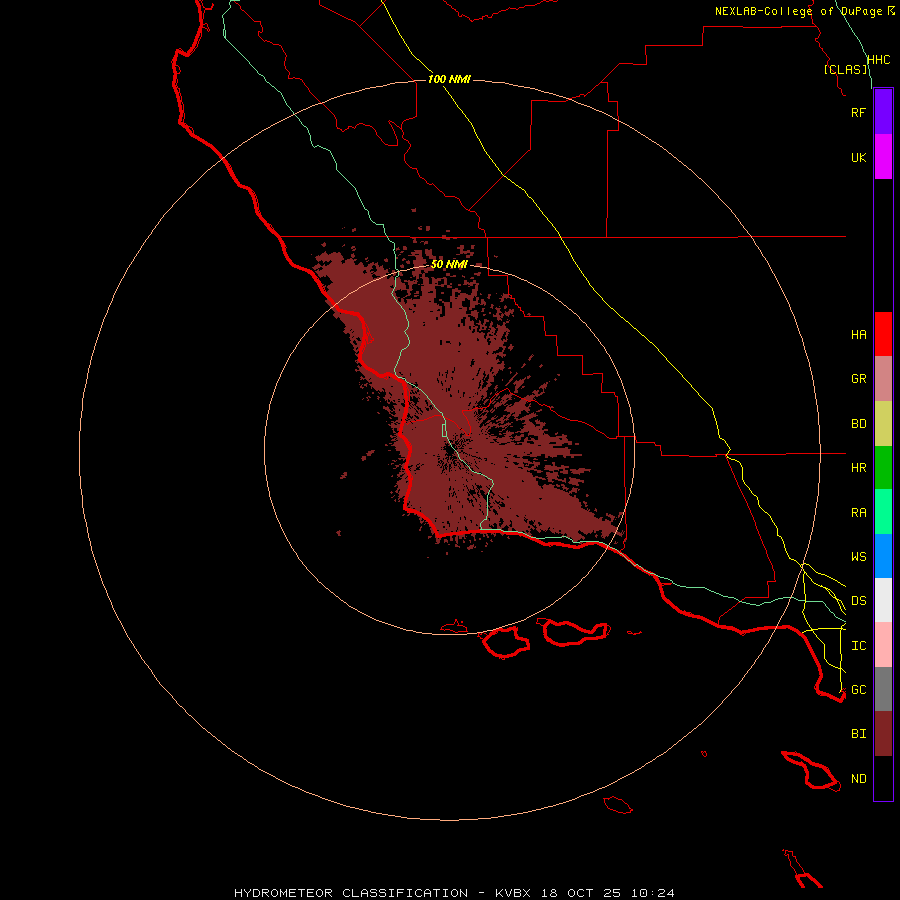Click the GR legend label
The height and width of the screenshot is (900, 900).
pos(858,379)
